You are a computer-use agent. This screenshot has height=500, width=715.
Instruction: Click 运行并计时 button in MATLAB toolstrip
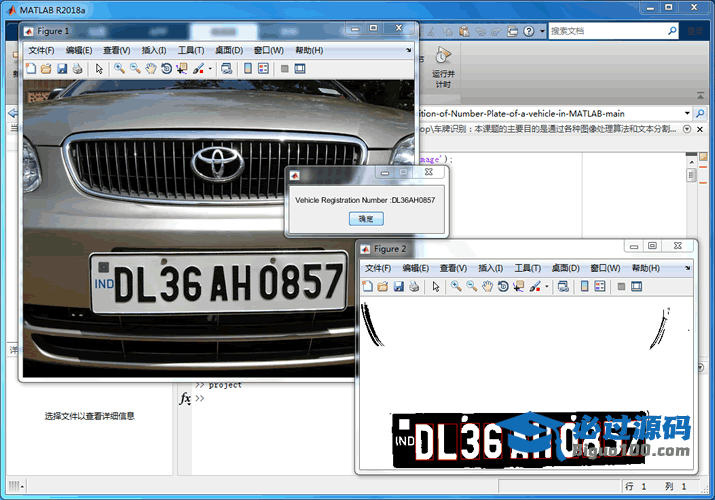pyautogui.click(x=443, y=67)
